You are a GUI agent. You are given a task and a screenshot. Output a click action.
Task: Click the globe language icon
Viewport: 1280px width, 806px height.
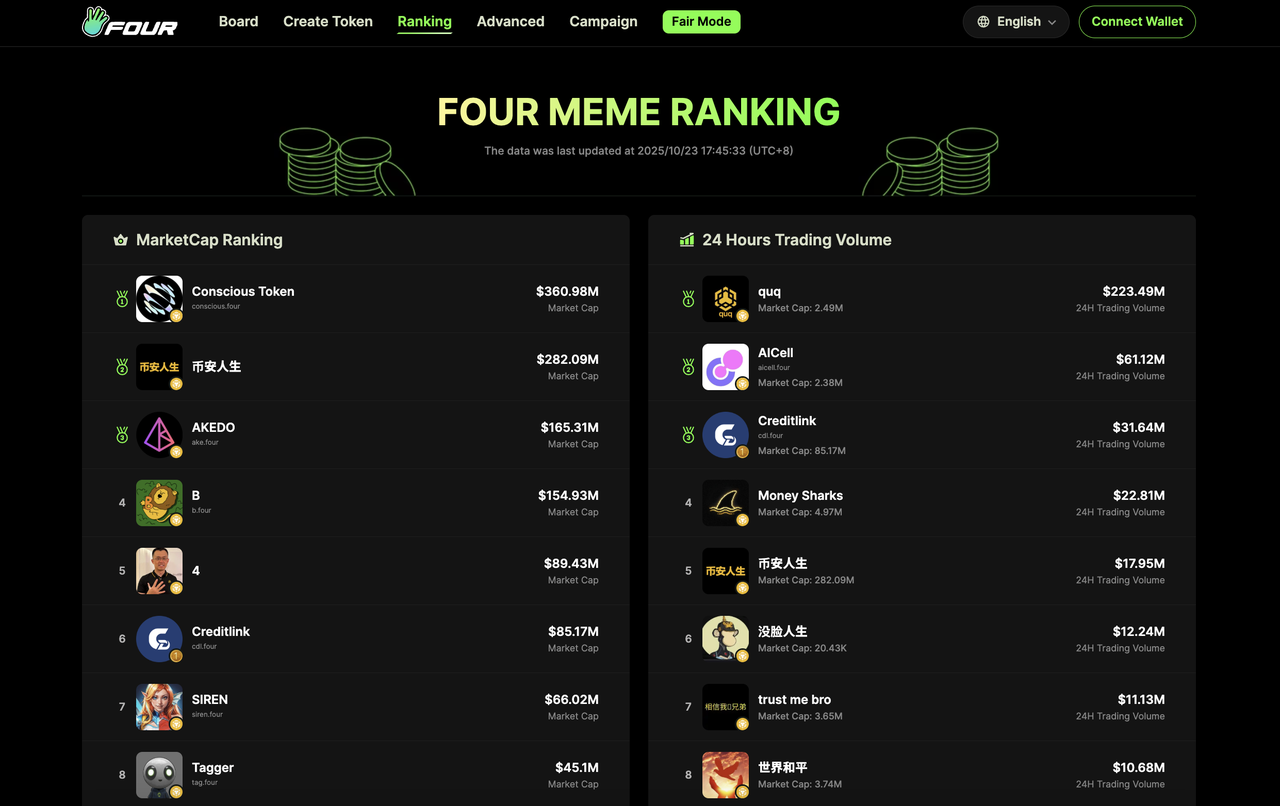coord(984,22)
